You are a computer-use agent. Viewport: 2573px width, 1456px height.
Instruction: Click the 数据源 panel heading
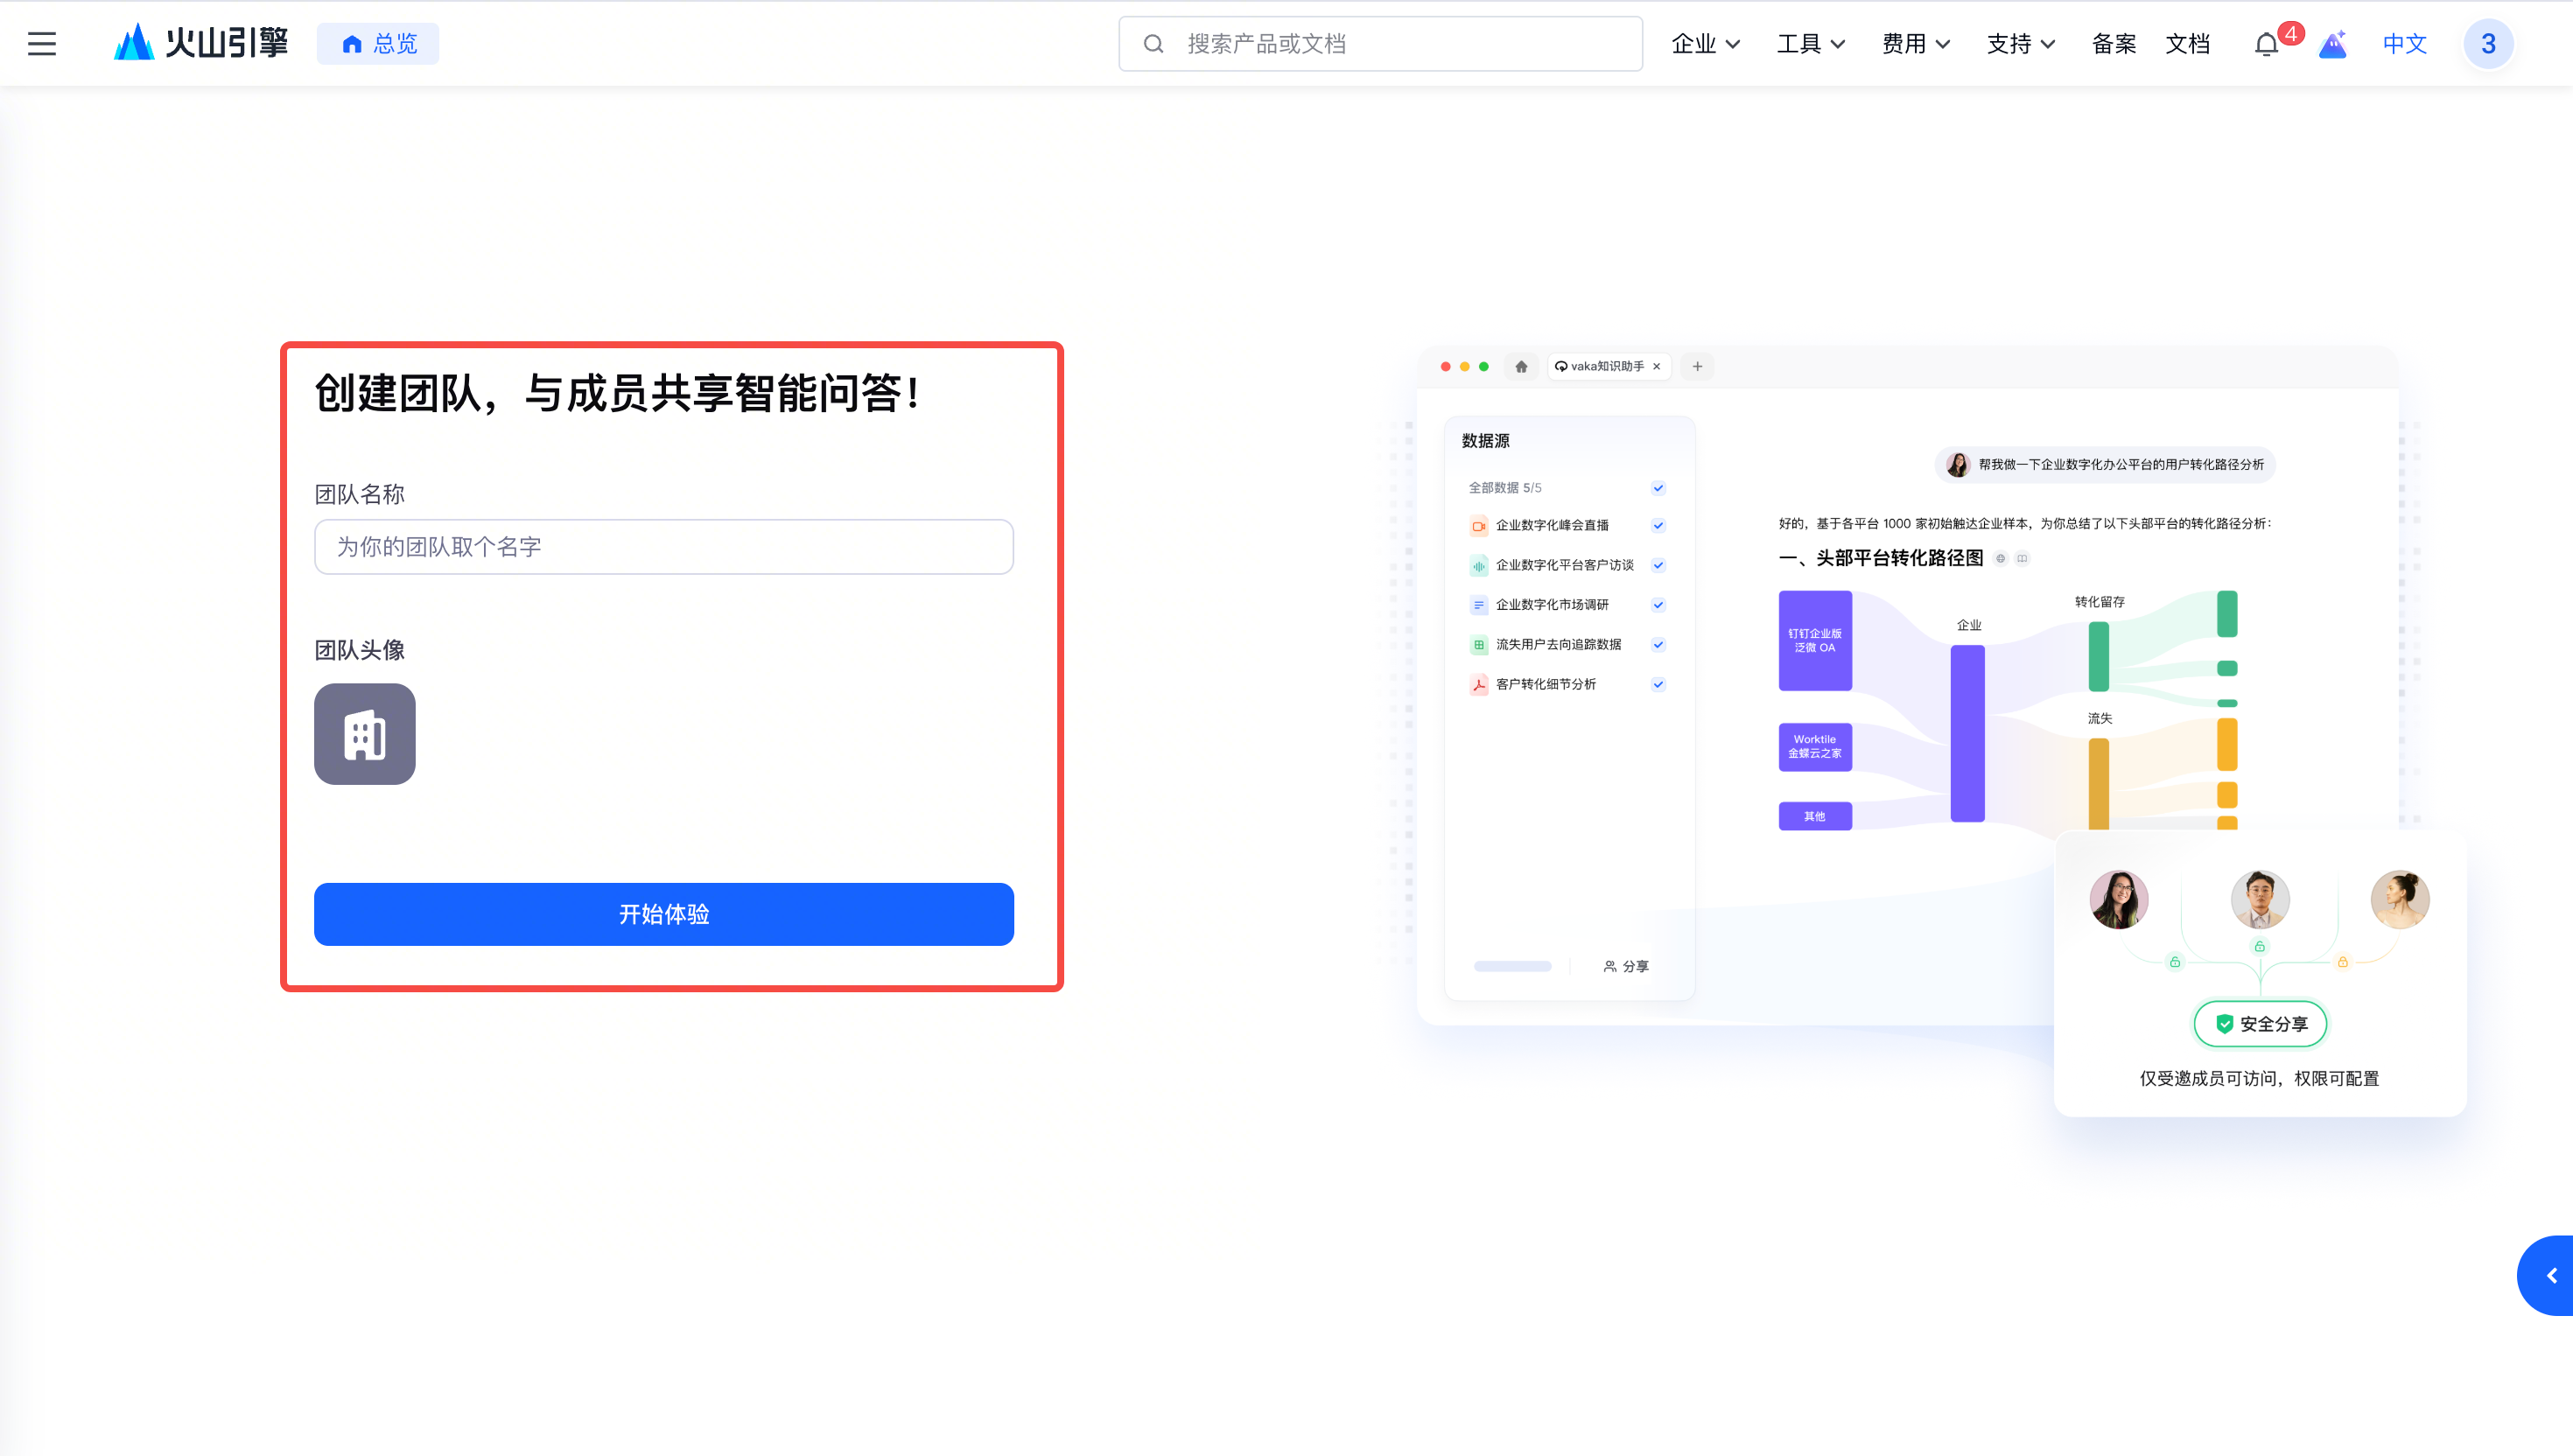tap(1485, 441)
